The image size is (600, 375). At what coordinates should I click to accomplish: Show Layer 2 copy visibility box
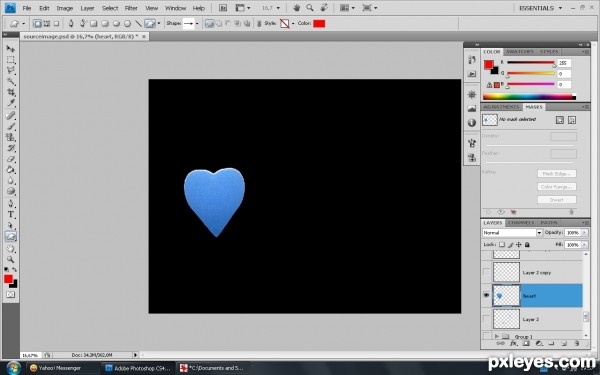pyautogui.click(x=486, y=272)
